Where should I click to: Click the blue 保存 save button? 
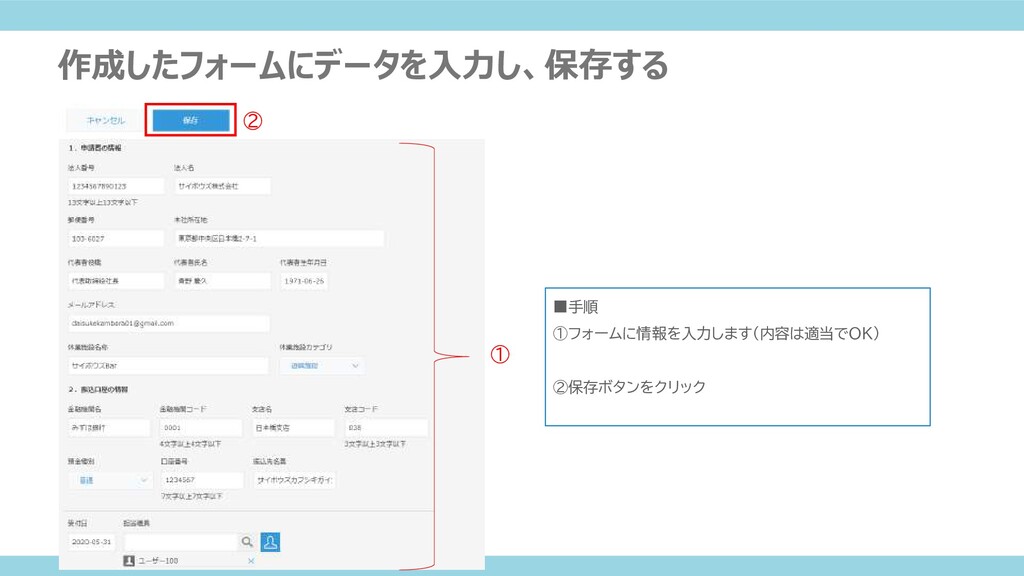191,120
